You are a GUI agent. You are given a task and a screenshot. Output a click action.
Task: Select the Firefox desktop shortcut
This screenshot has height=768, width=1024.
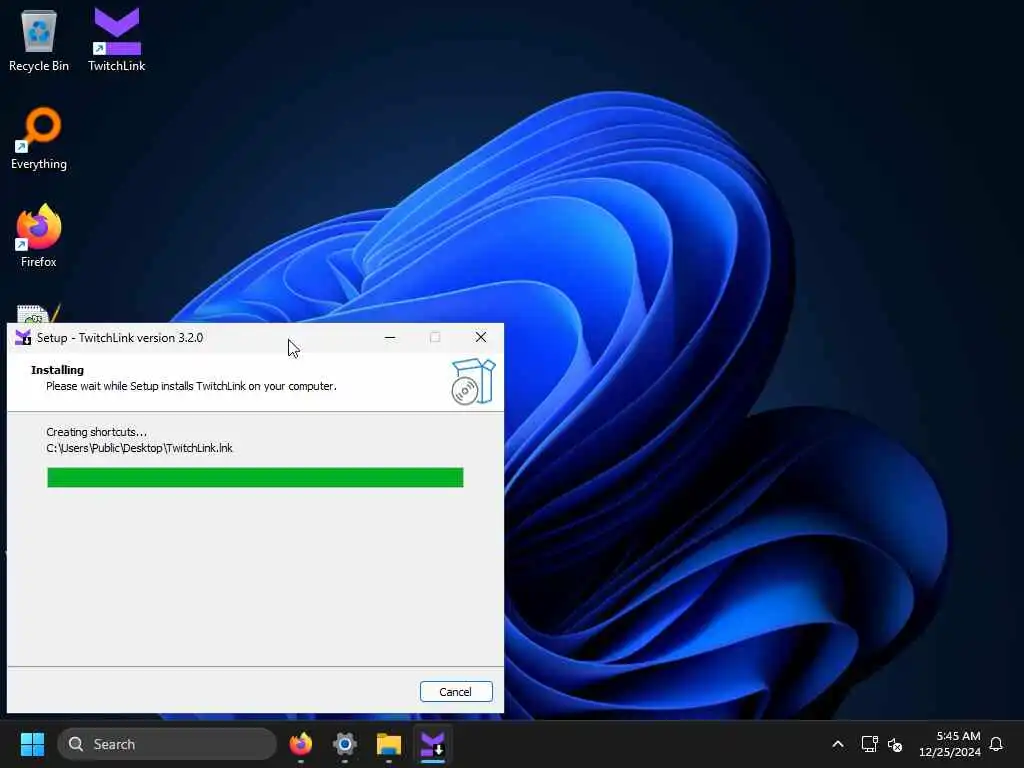[x=39, y=235]
